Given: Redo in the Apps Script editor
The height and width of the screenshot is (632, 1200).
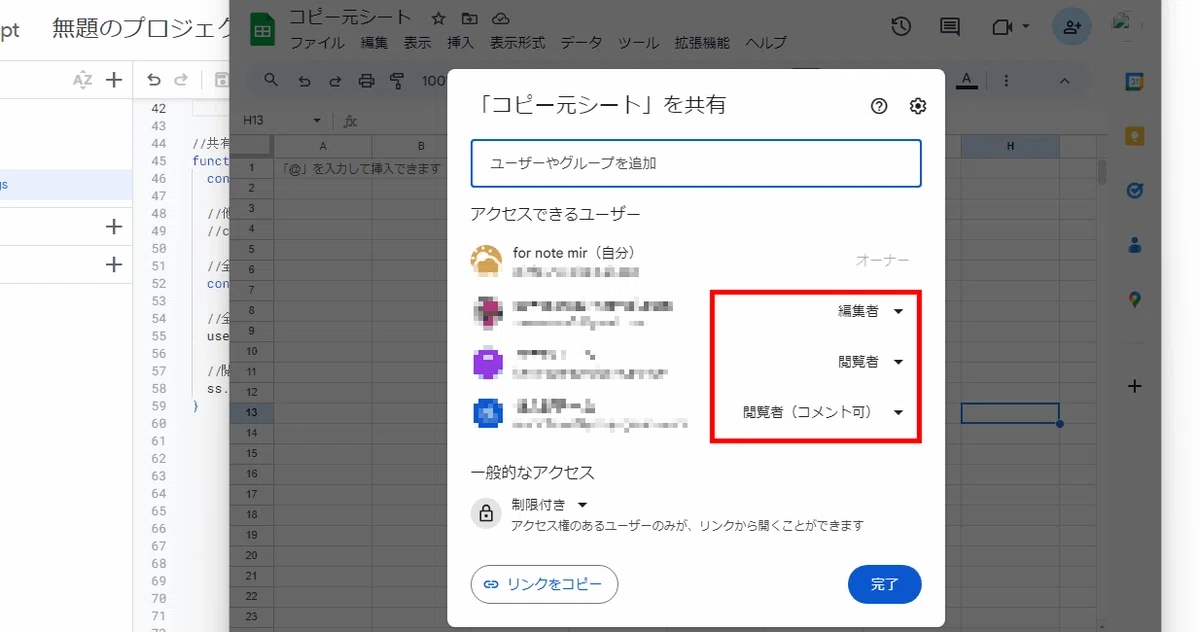Looking at the screenshot, I should (181, 80).
